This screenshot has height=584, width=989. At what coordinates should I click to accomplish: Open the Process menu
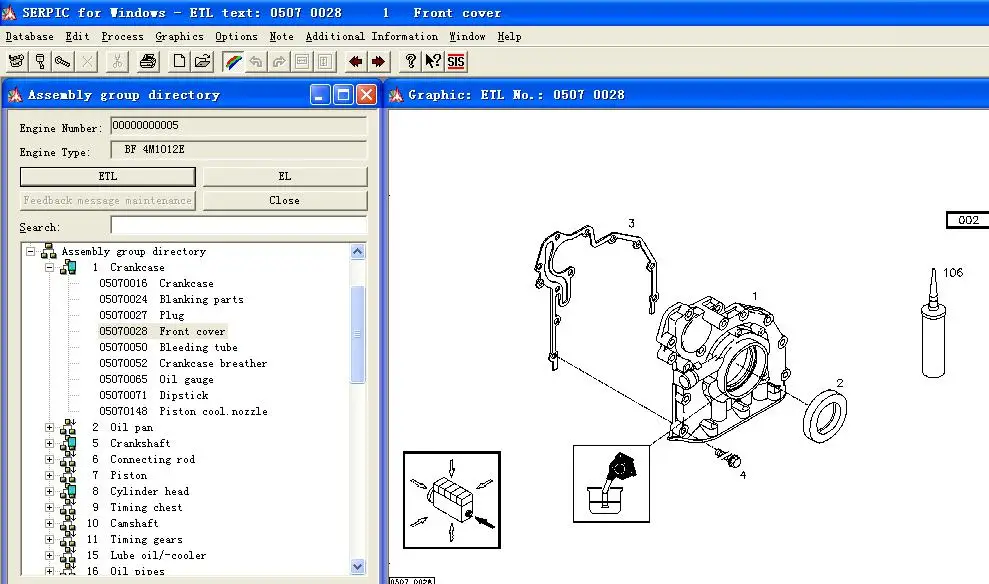[x=122, y=37]
